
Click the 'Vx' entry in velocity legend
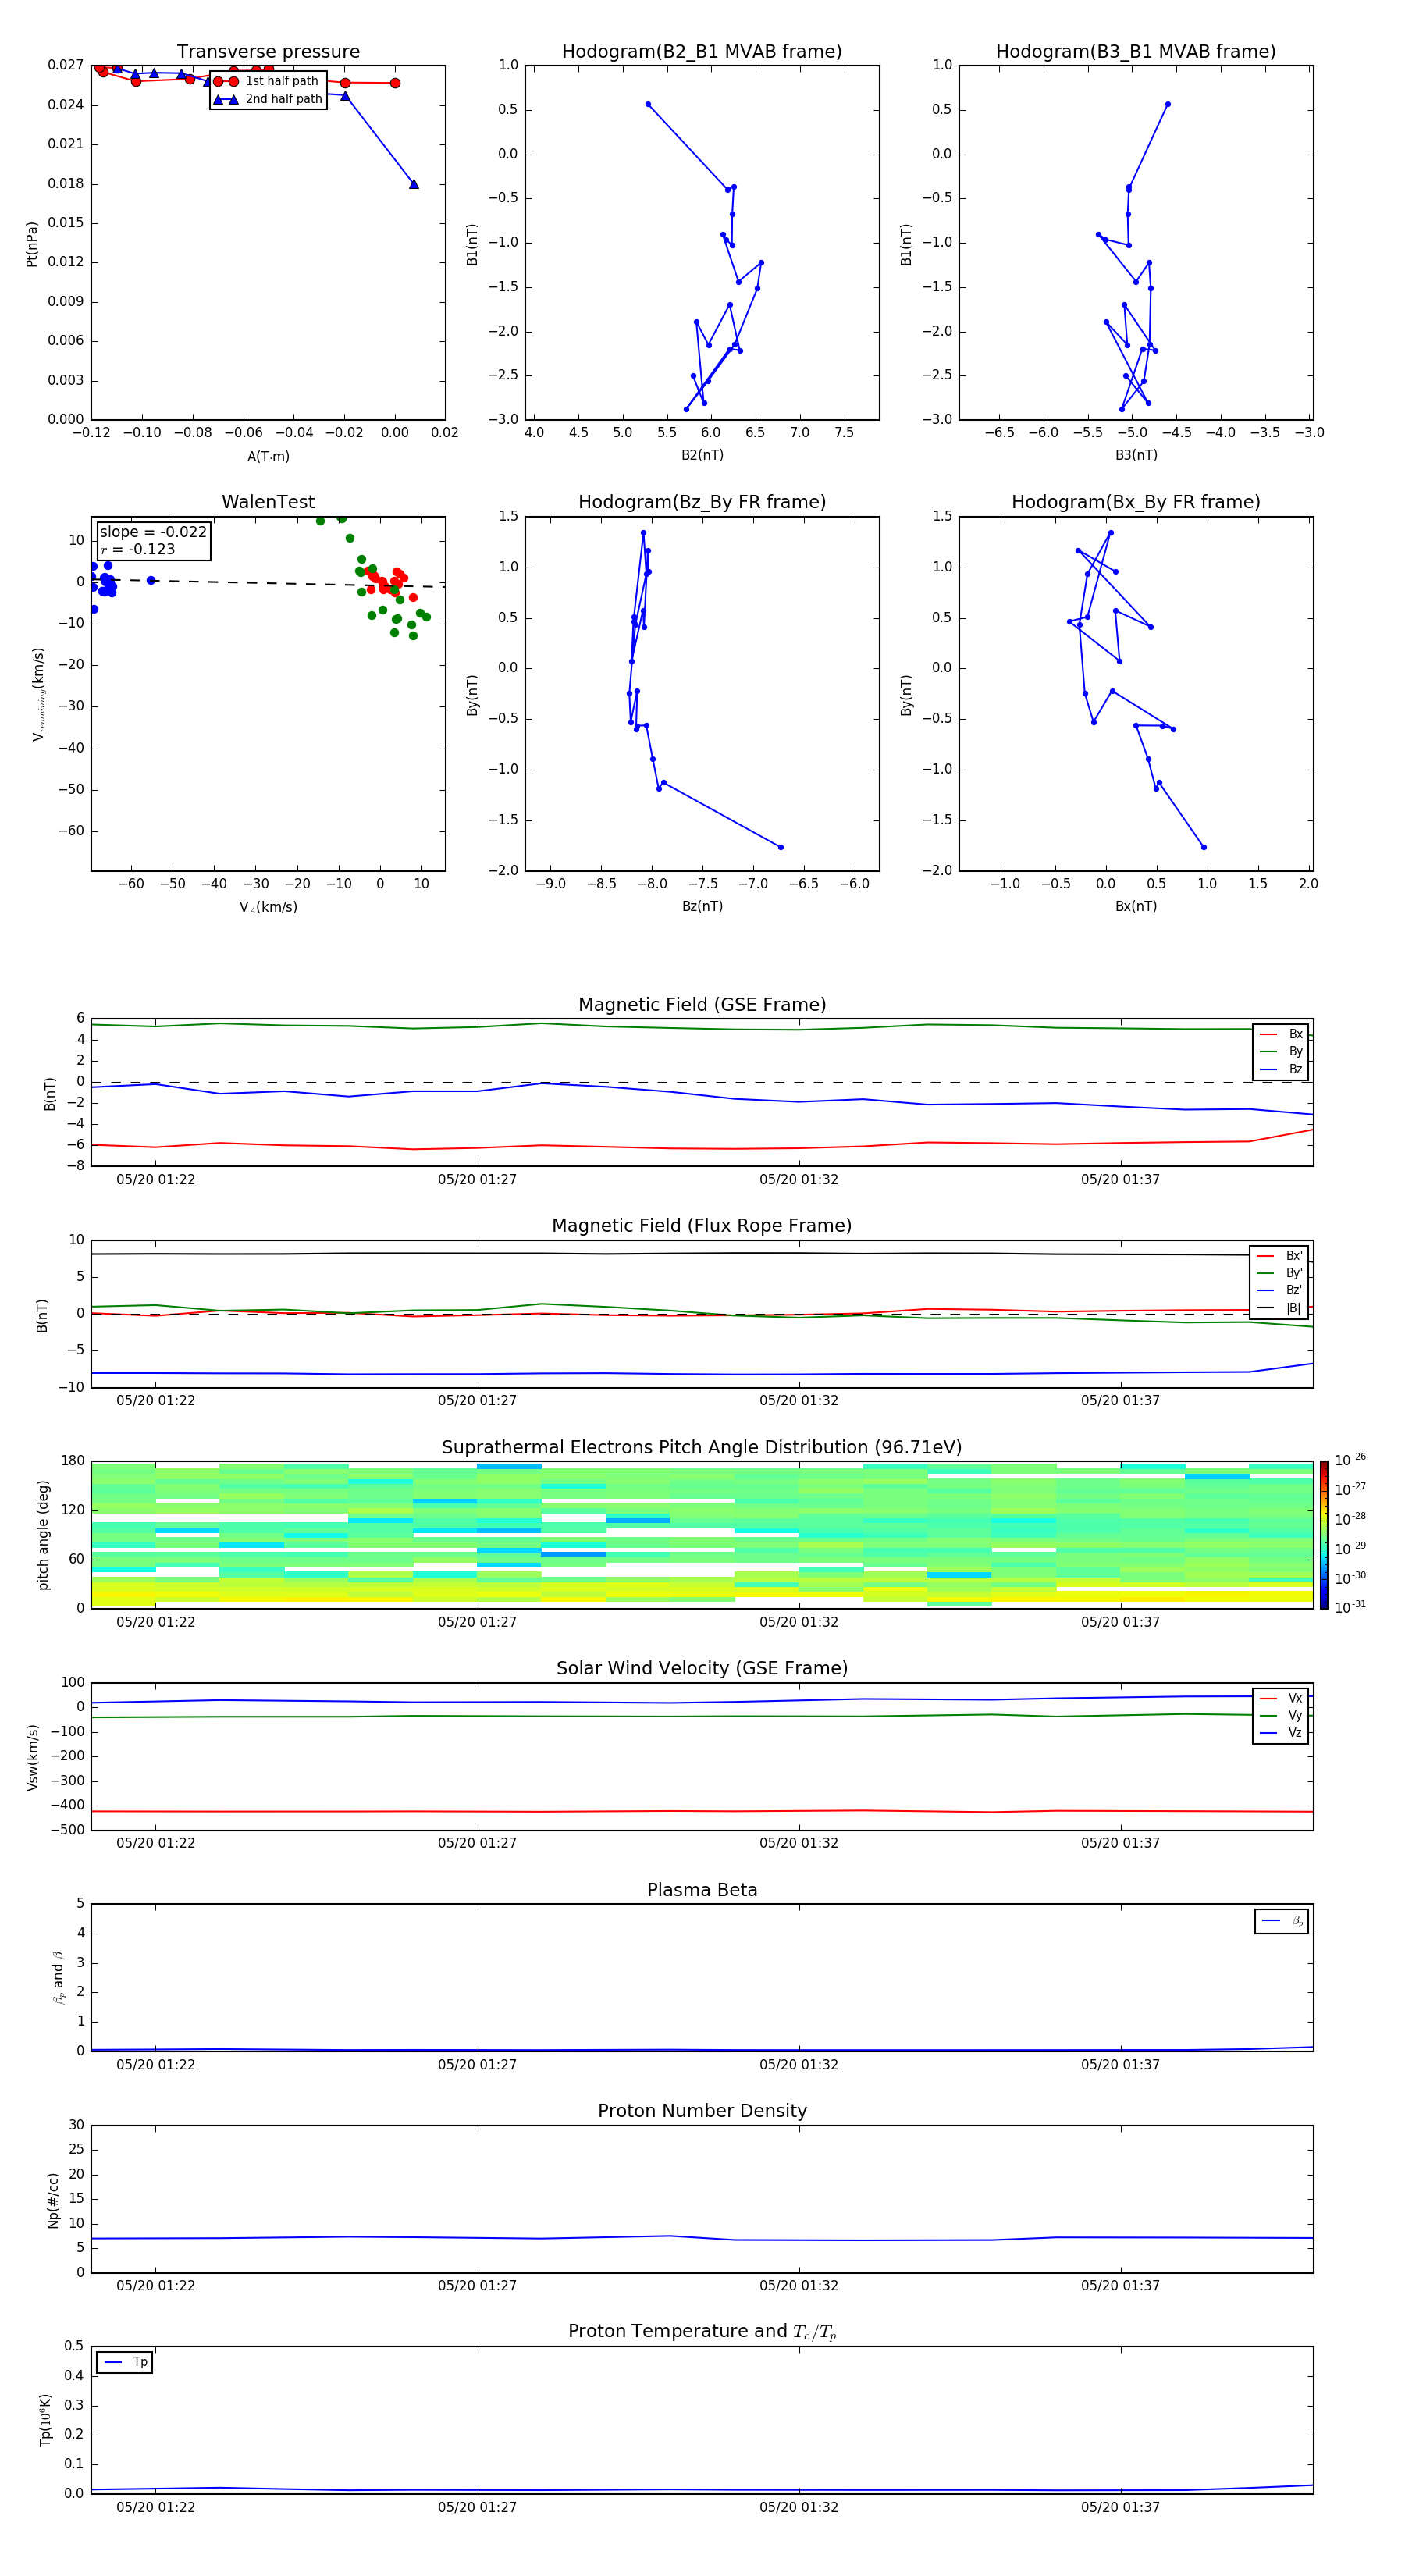click(1281, 1698)
